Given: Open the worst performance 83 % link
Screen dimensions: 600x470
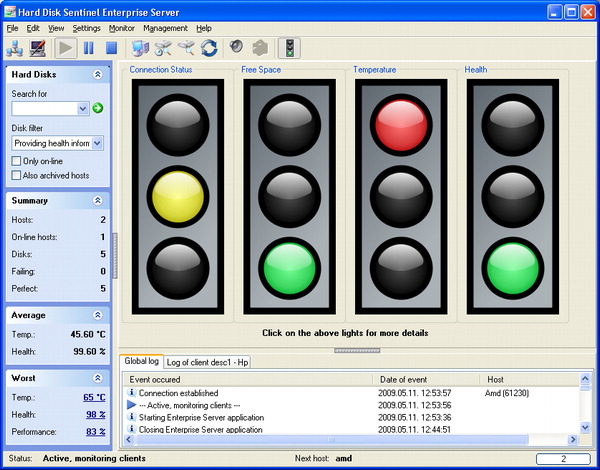Looking at the screenshot, I should tap(96, 432).
